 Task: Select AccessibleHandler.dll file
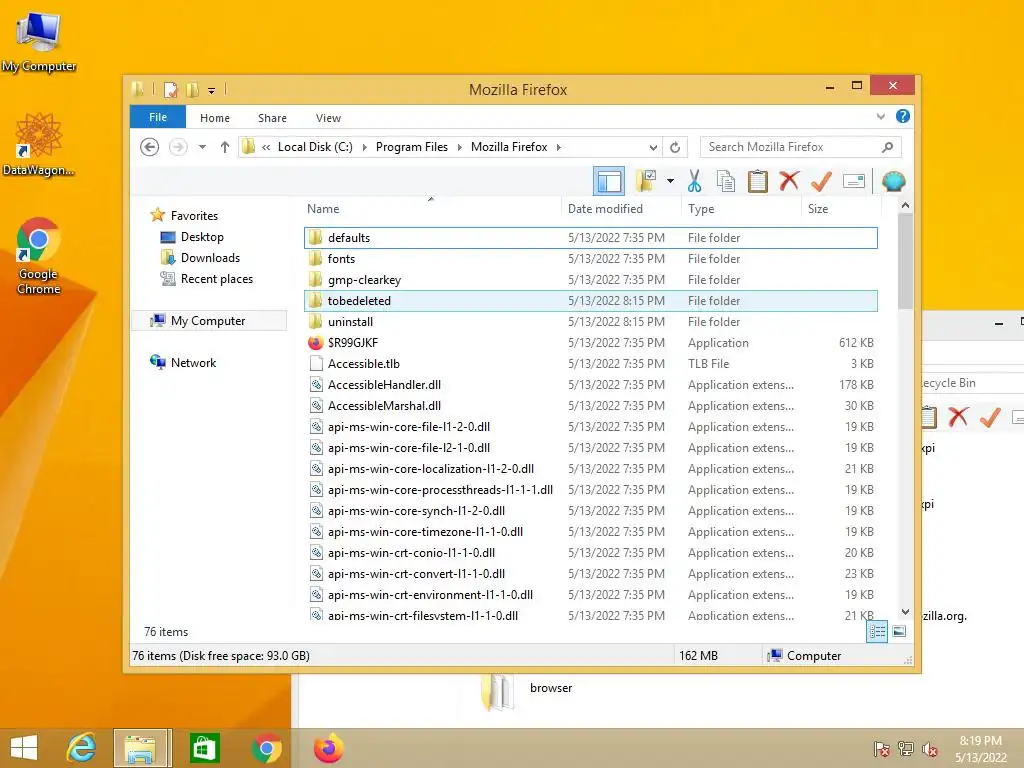tap(590, 385)
